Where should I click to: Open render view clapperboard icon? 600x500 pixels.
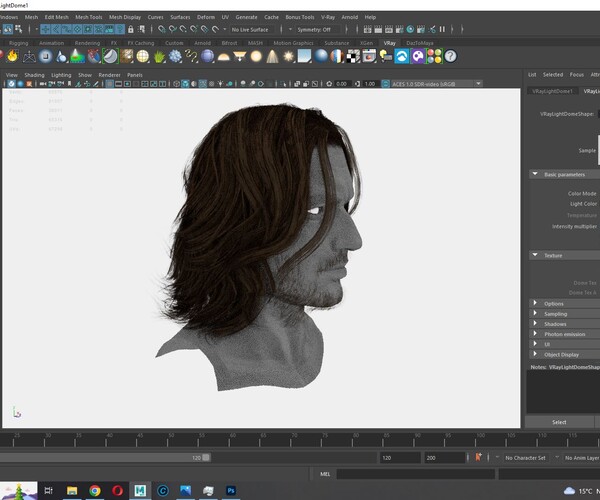click(367, 29)
